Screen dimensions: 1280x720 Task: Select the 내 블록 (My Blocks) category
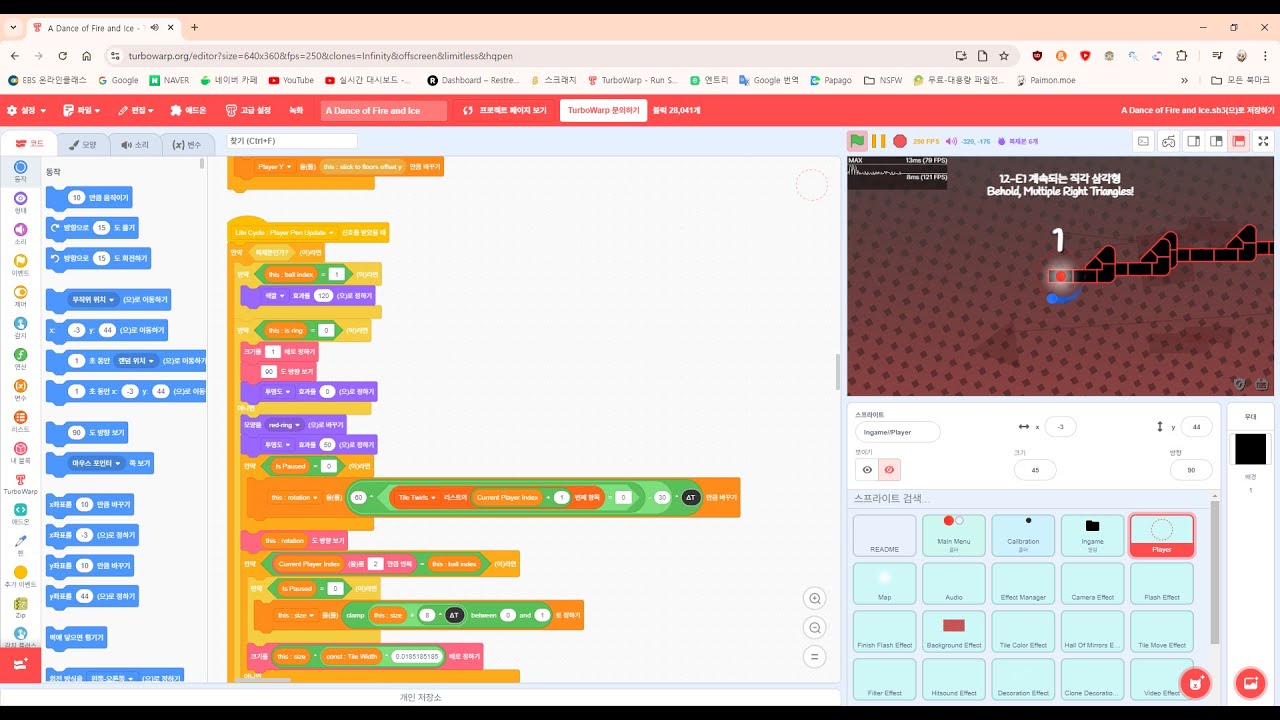tap(20, 453)
